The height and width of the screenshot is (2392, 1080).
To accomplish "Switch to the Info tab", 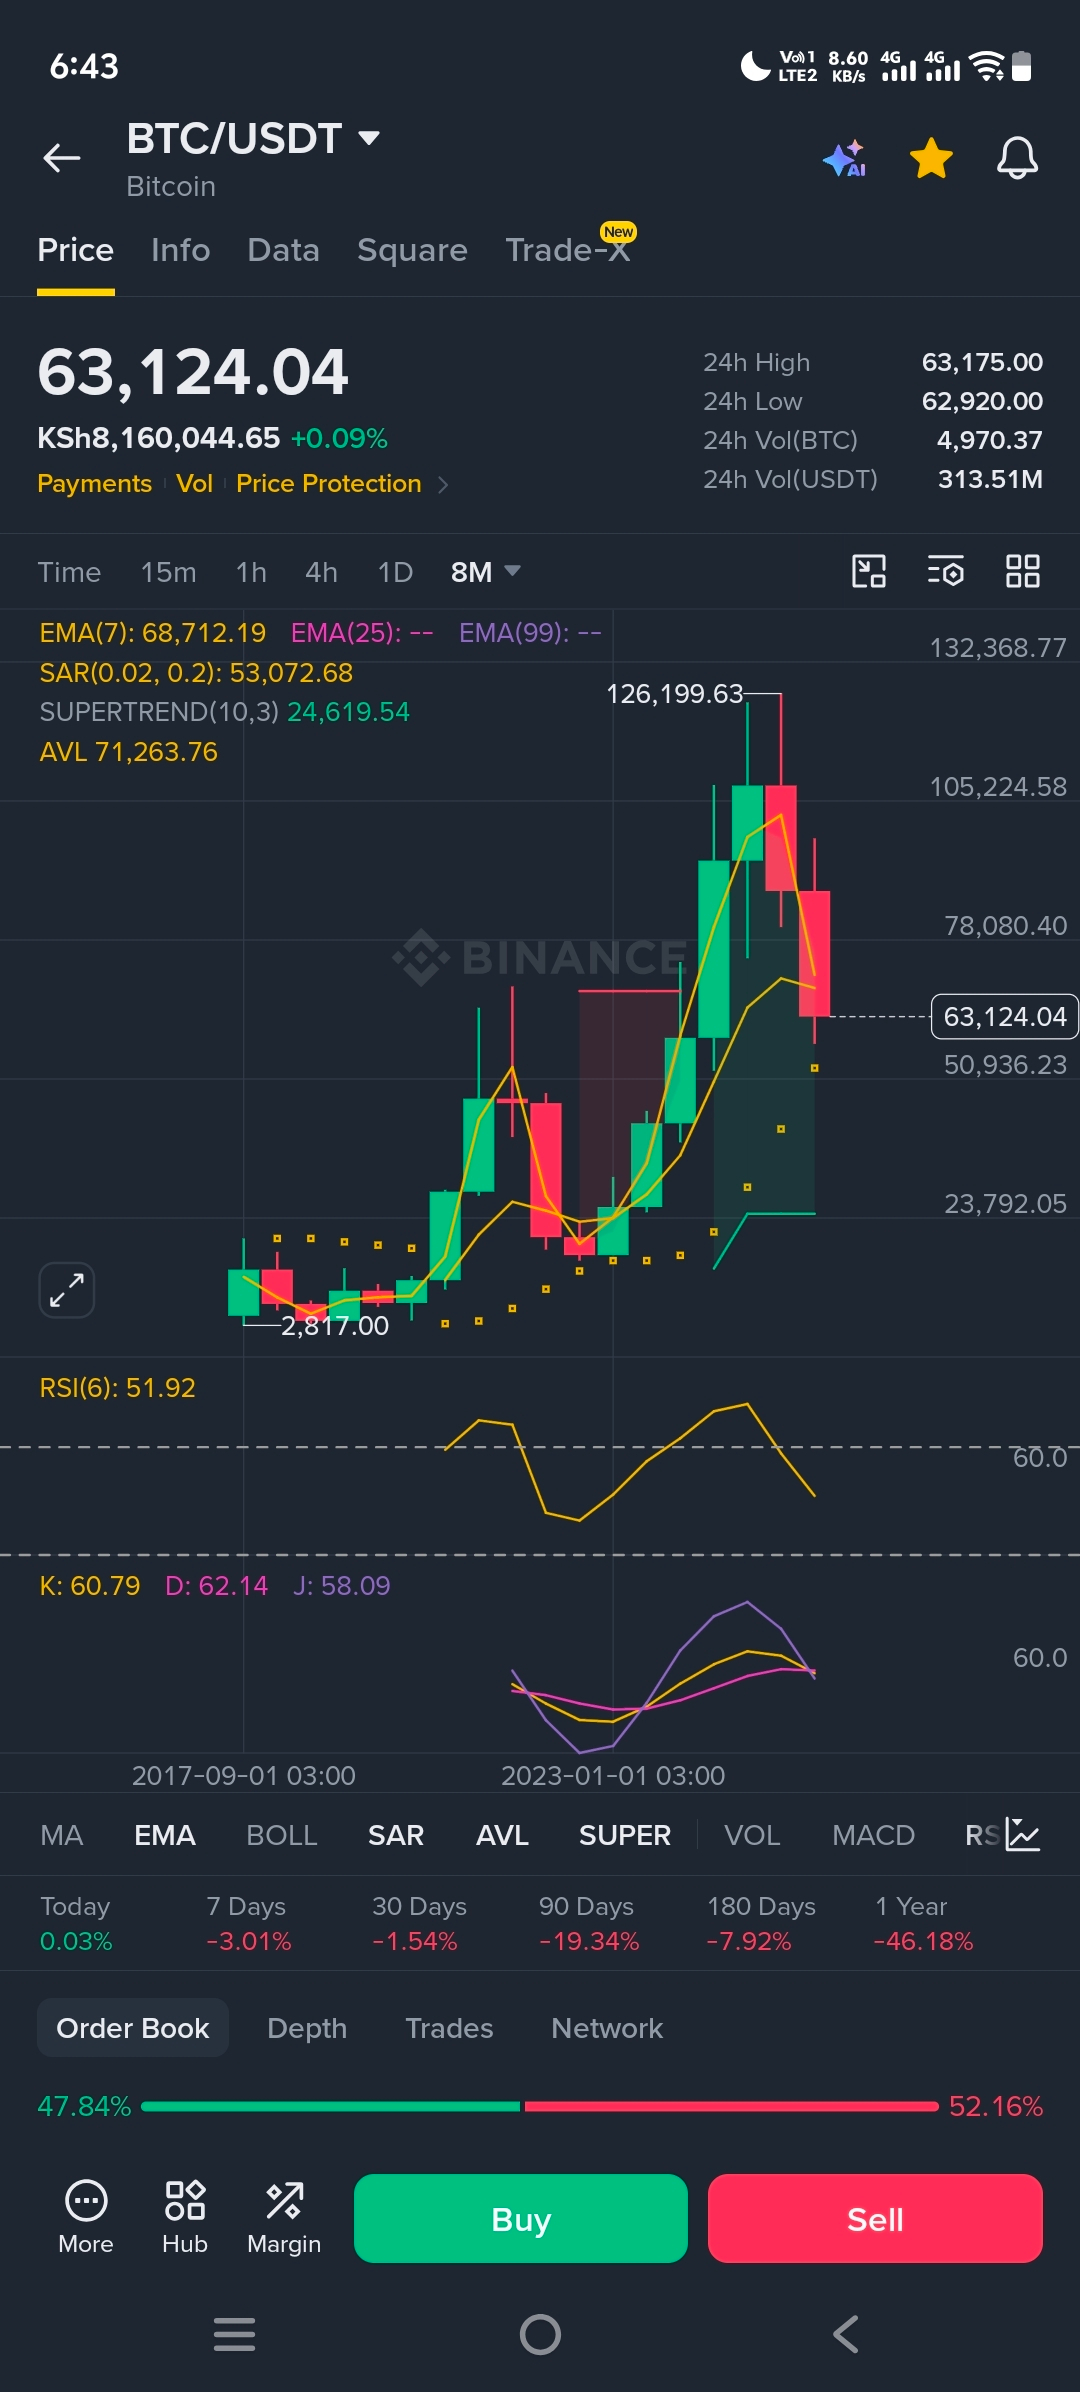I will pos(181,250).
